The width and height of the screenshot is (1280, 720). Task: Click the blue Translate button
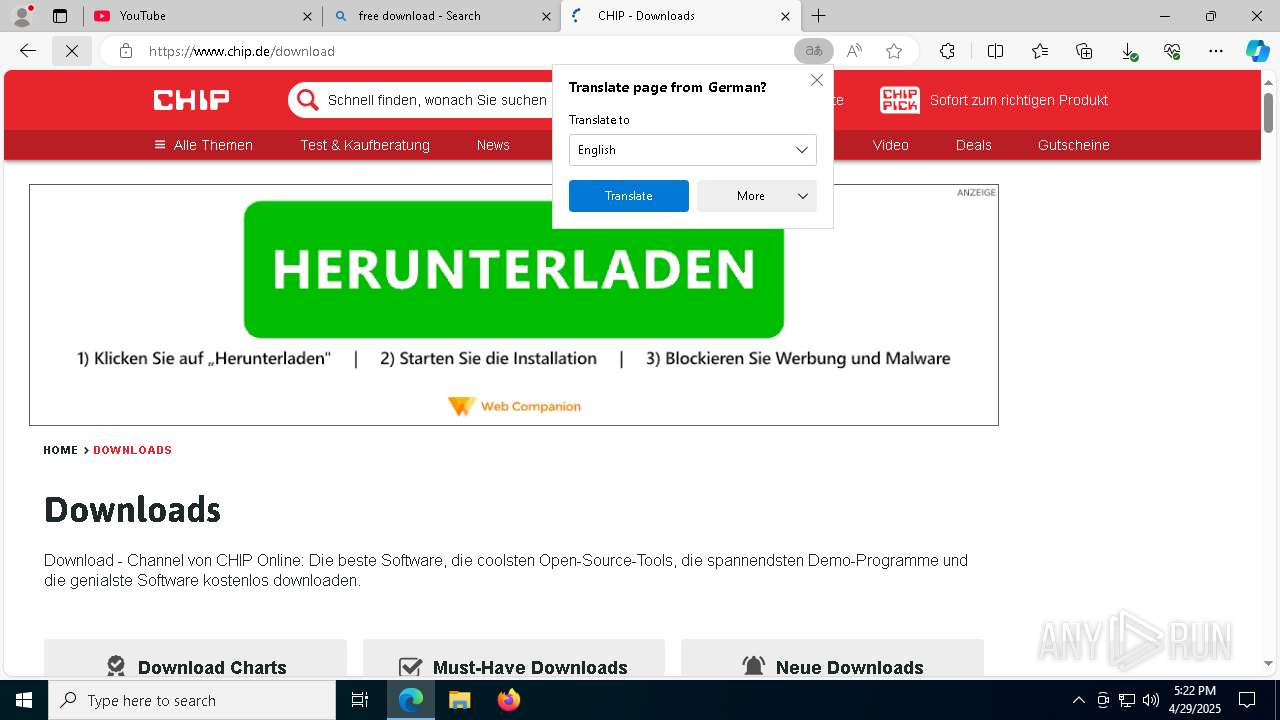tap(629, 196)
